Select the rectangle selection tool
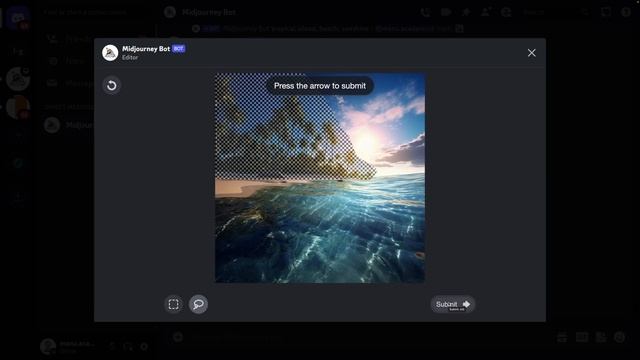This screenshot has width=640, height=360. pos(173,304)
